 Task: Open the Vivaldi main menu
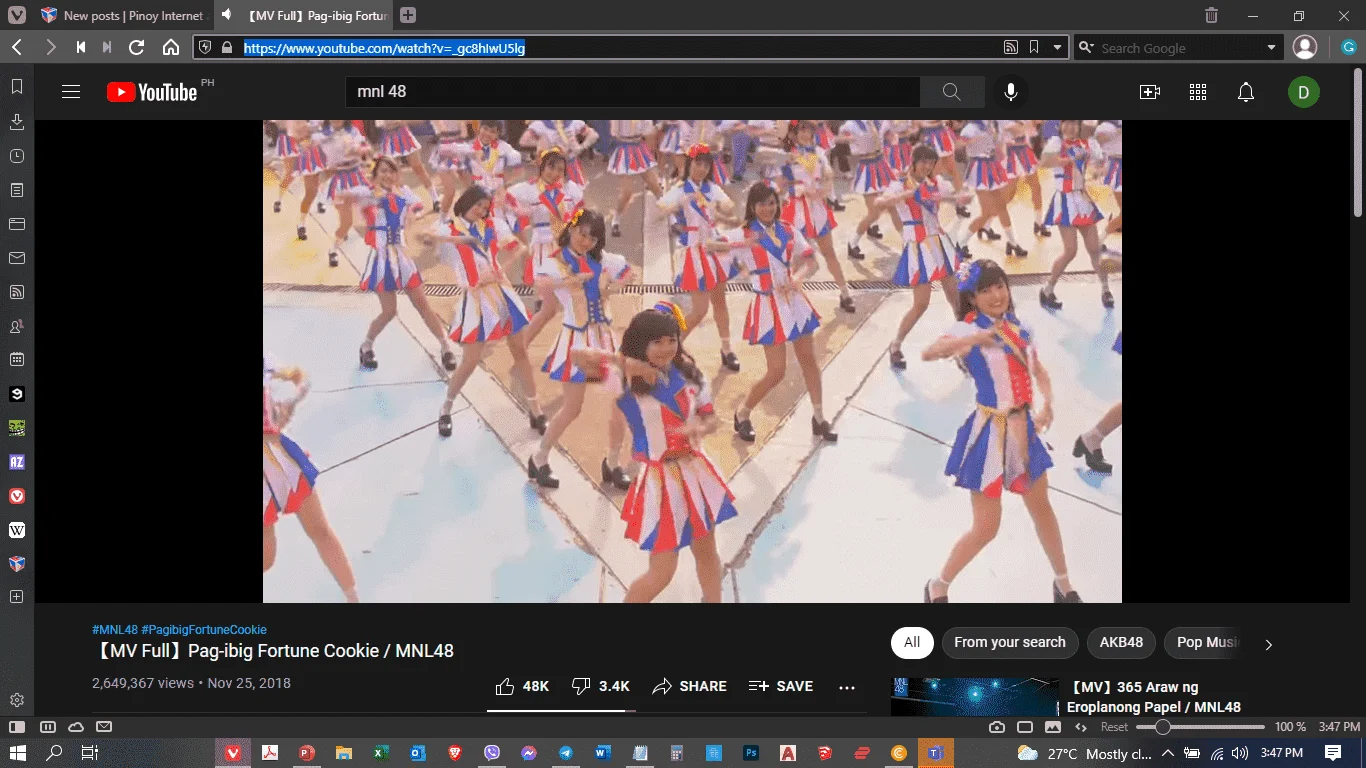(17, 15)
